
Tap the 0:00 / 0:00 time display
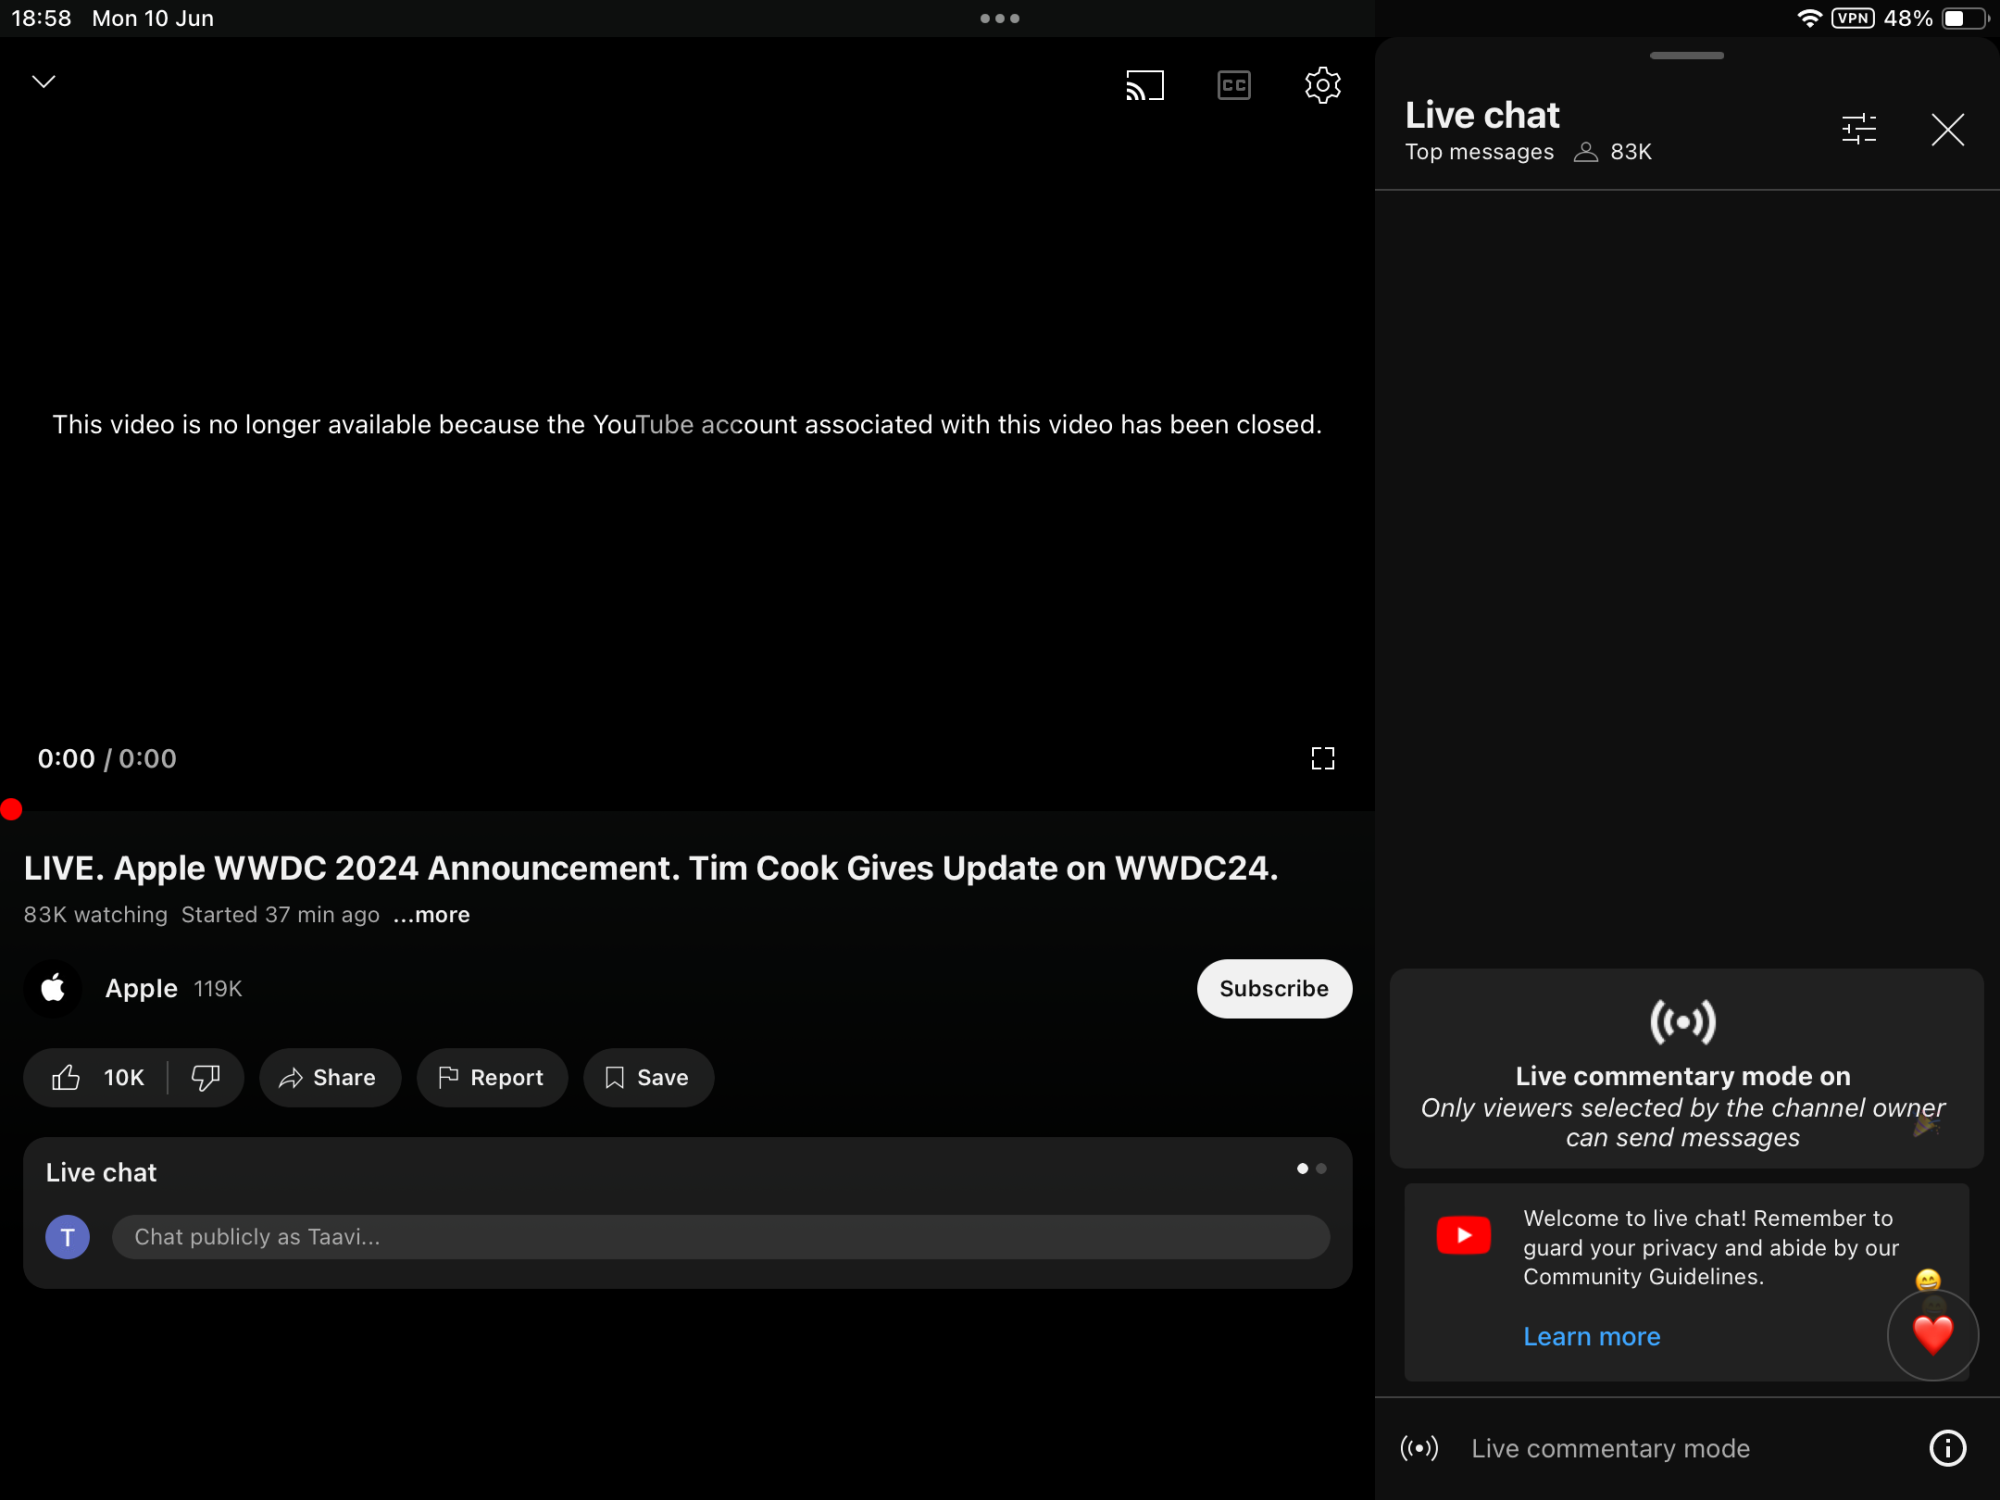tap(107, 758)
